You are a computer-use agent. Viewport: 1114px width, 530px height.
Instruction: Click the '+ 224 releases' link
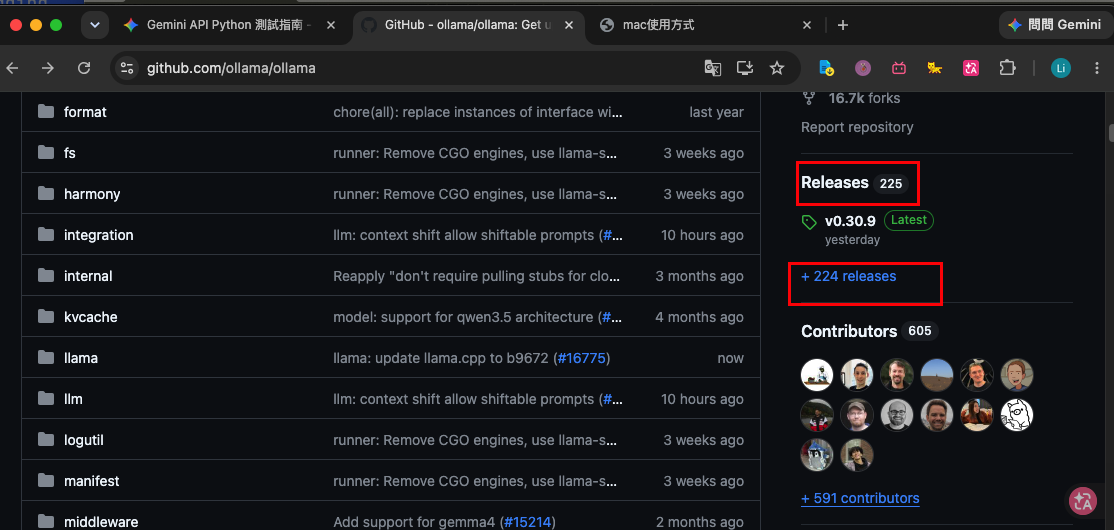[848, 276]
